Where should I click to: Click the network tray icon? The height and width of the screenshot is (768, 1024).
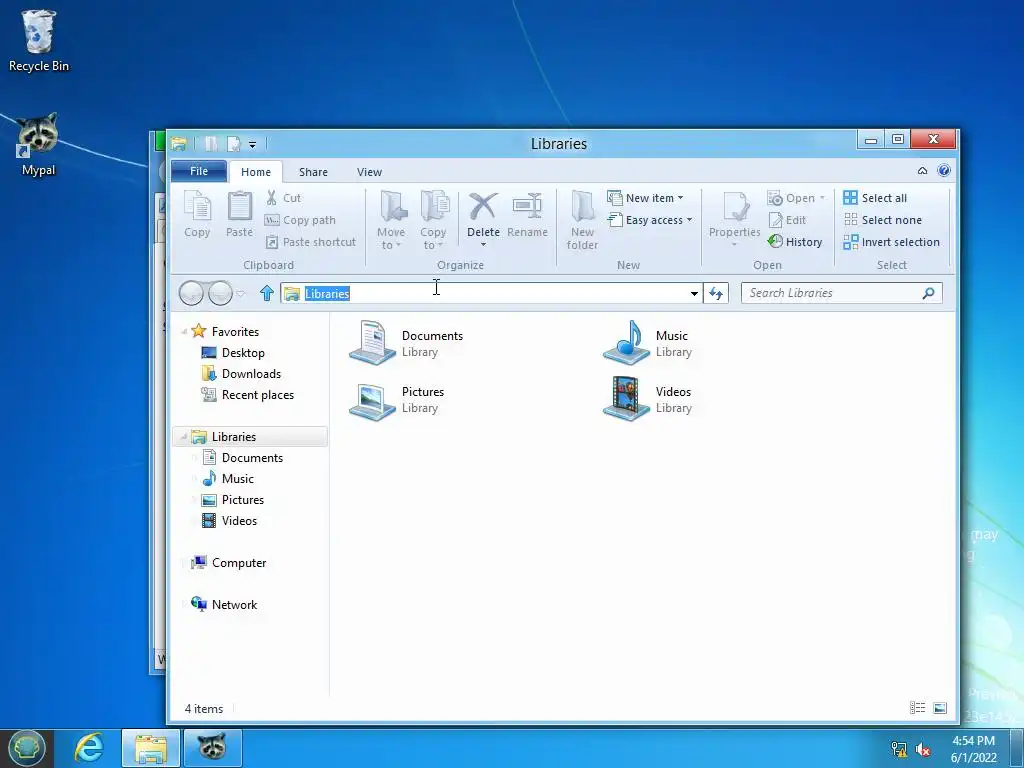point(899,749)
